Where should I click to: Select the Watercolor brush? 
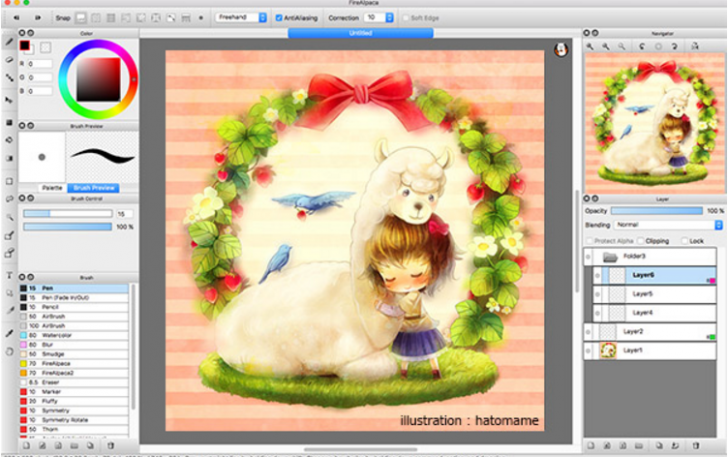[x=73, y=335]
